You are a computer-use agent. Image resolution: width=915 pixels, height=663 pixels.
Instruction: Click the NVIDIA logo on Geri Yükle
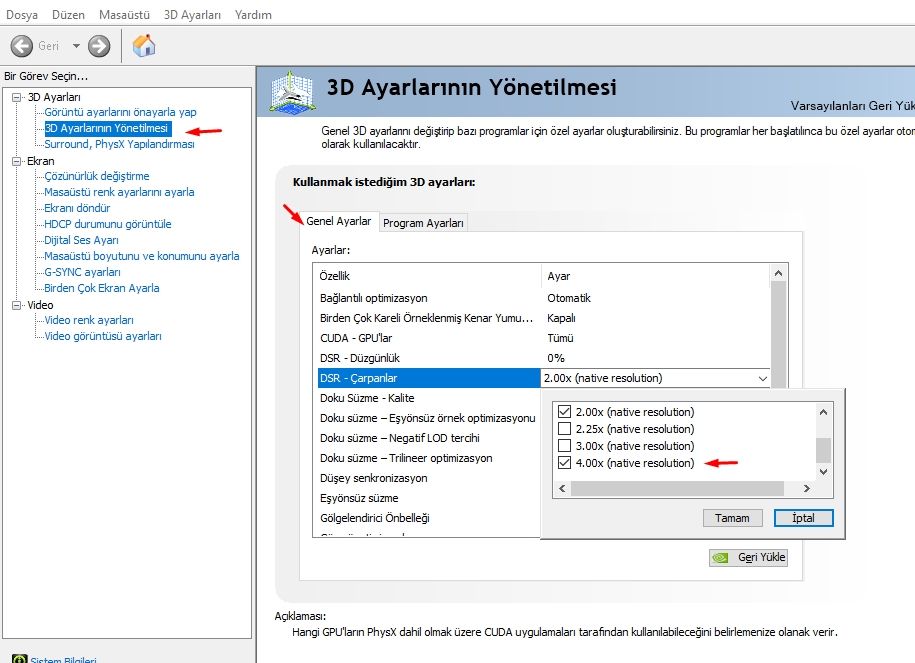[721, 558]
